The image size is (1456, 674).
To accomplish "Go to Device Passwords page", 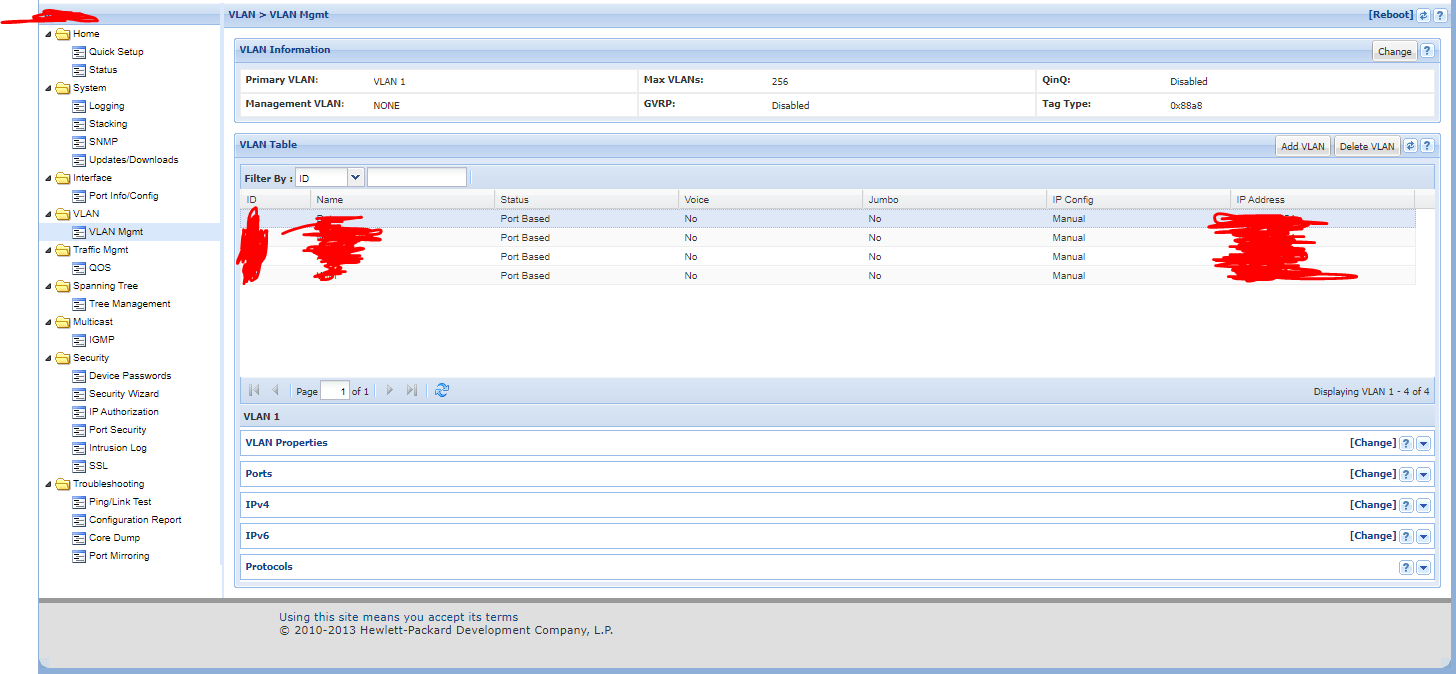I will pyautogui.click(x=129, y=376).
